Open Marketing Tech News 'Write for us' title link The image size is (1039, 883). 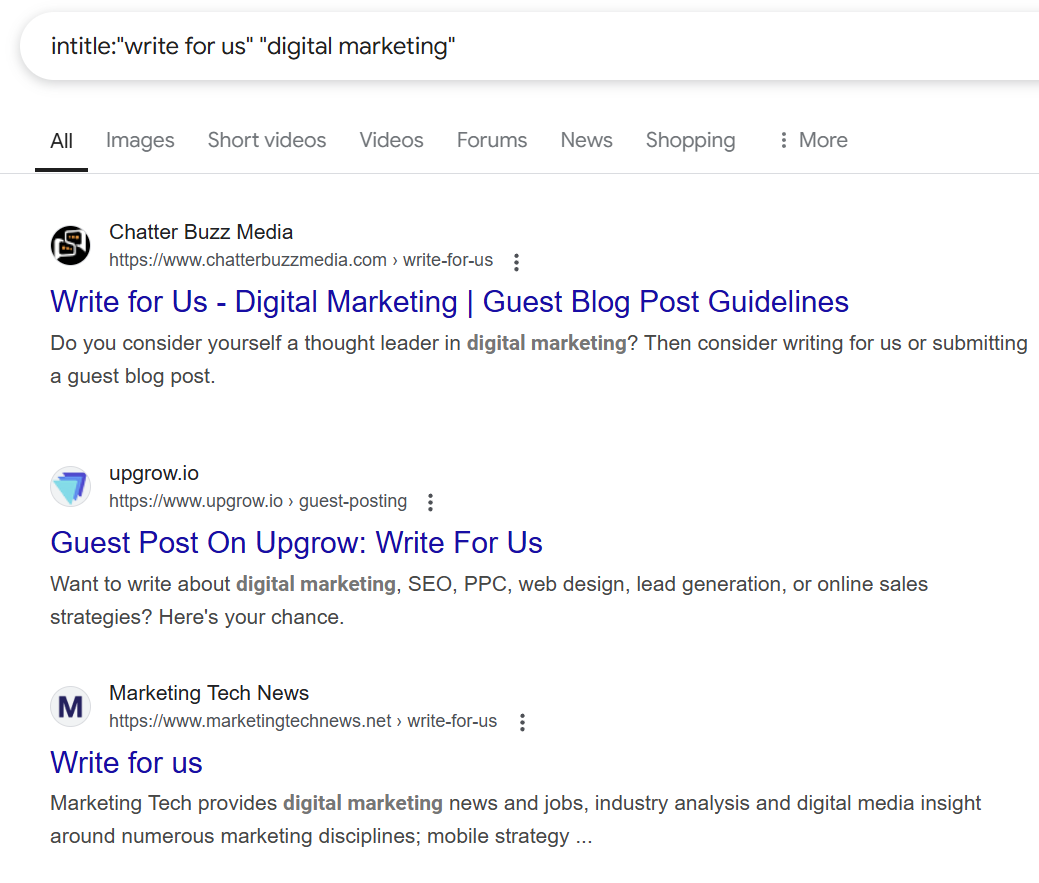coord(126,763)
